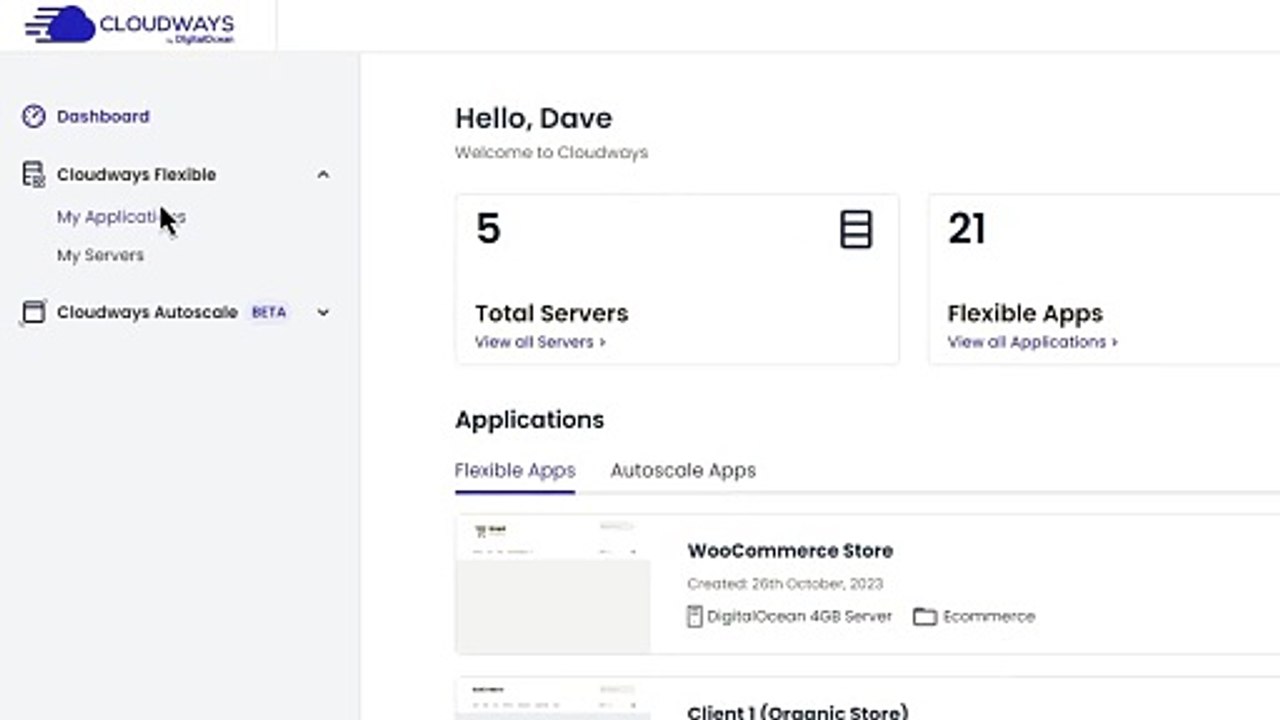Image resolution: width=1280 pixels, height=720 pixels.
Task: Click the Hello, Dave heading
Action: pyautogui.click(x=533, y=118)
